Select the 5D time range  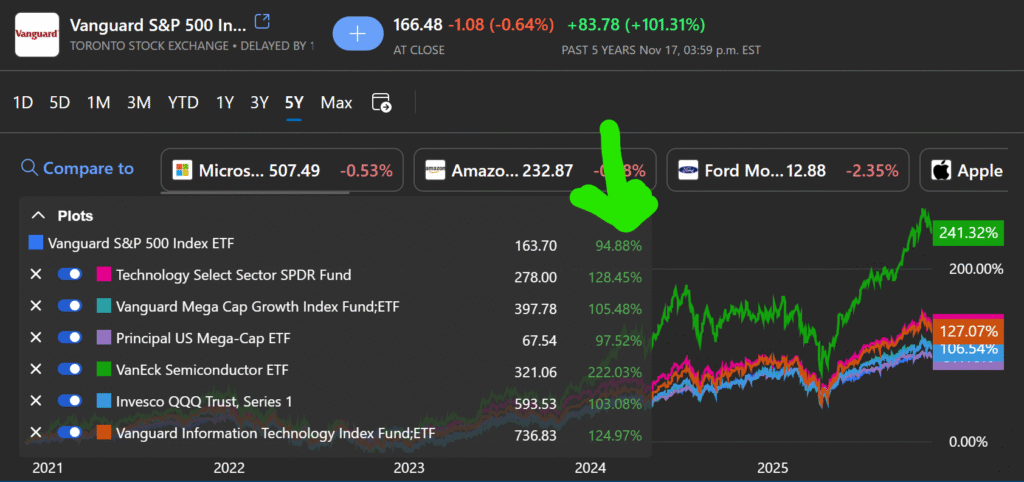[x=59, y=103]
